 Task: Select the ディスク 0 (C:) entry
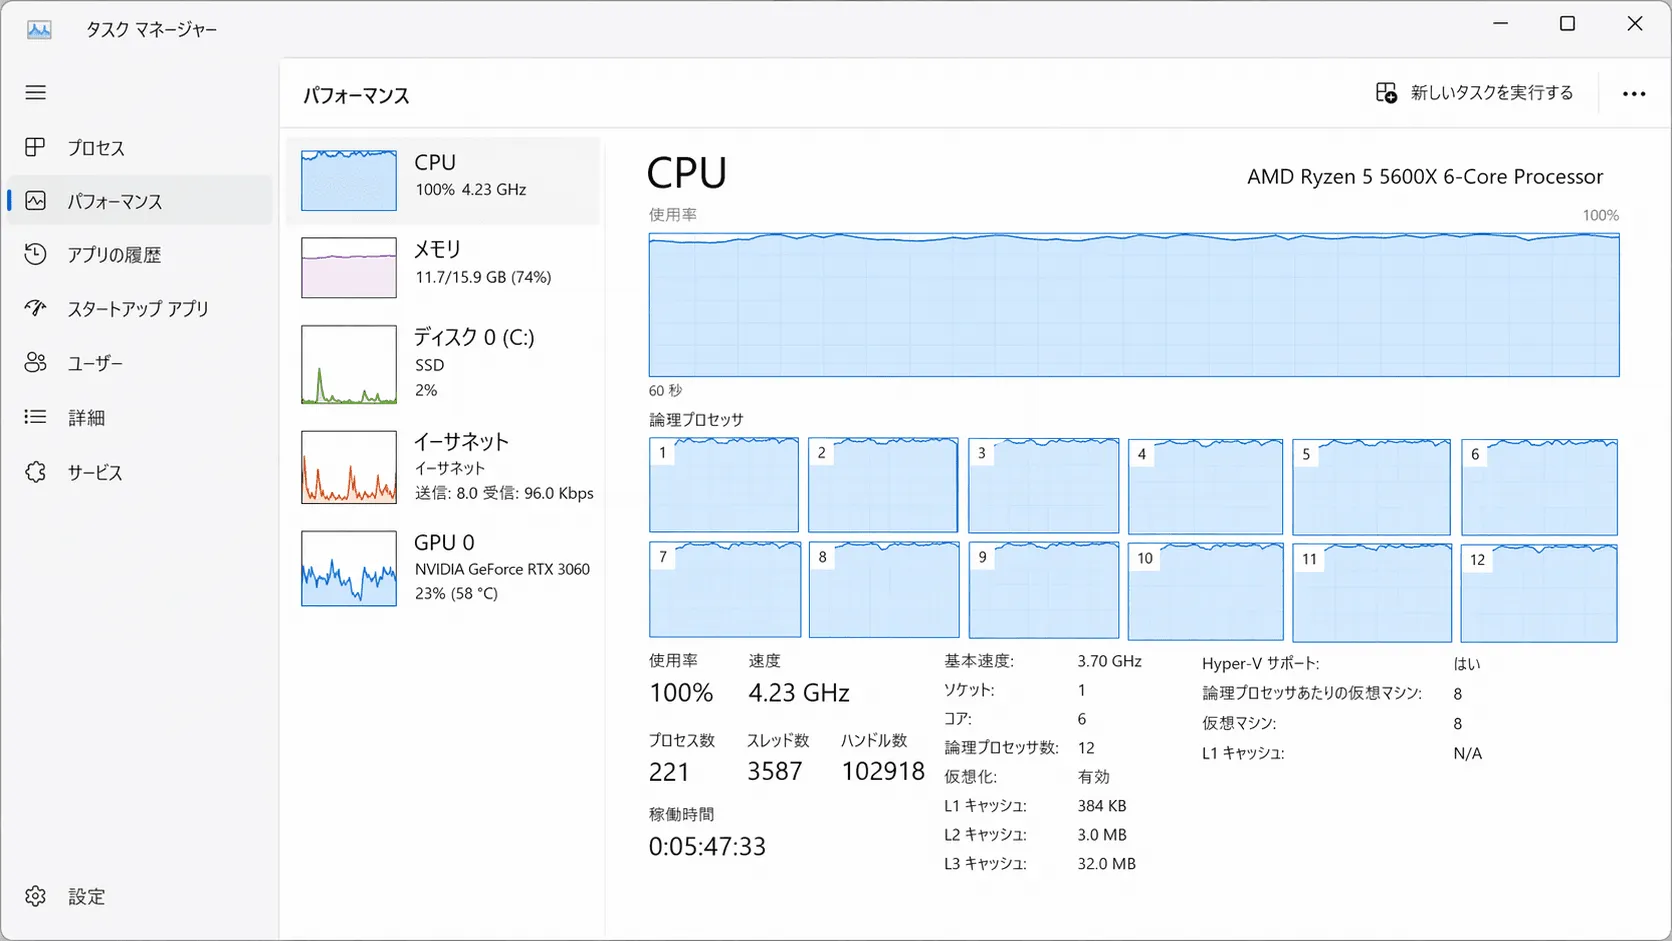click(443, 363)
